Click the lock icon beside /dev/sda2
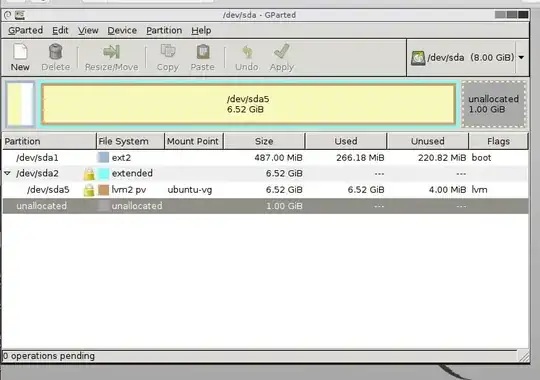 click(89, 174)
